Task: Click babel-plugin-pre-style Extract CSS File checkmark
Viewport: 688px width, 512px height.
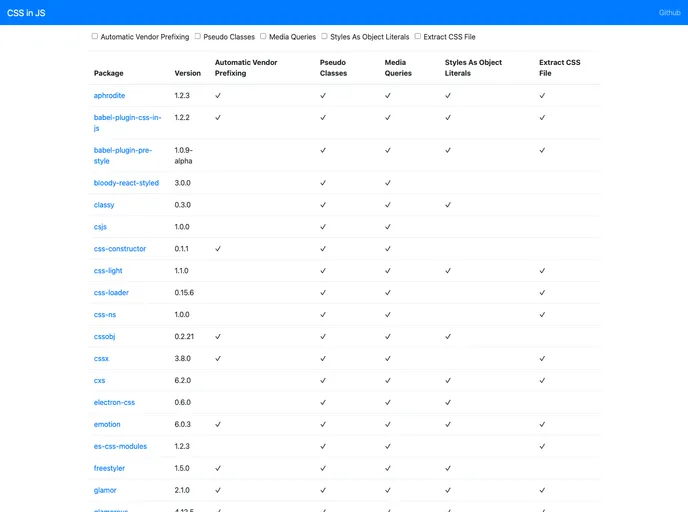Action: [542, 150]
